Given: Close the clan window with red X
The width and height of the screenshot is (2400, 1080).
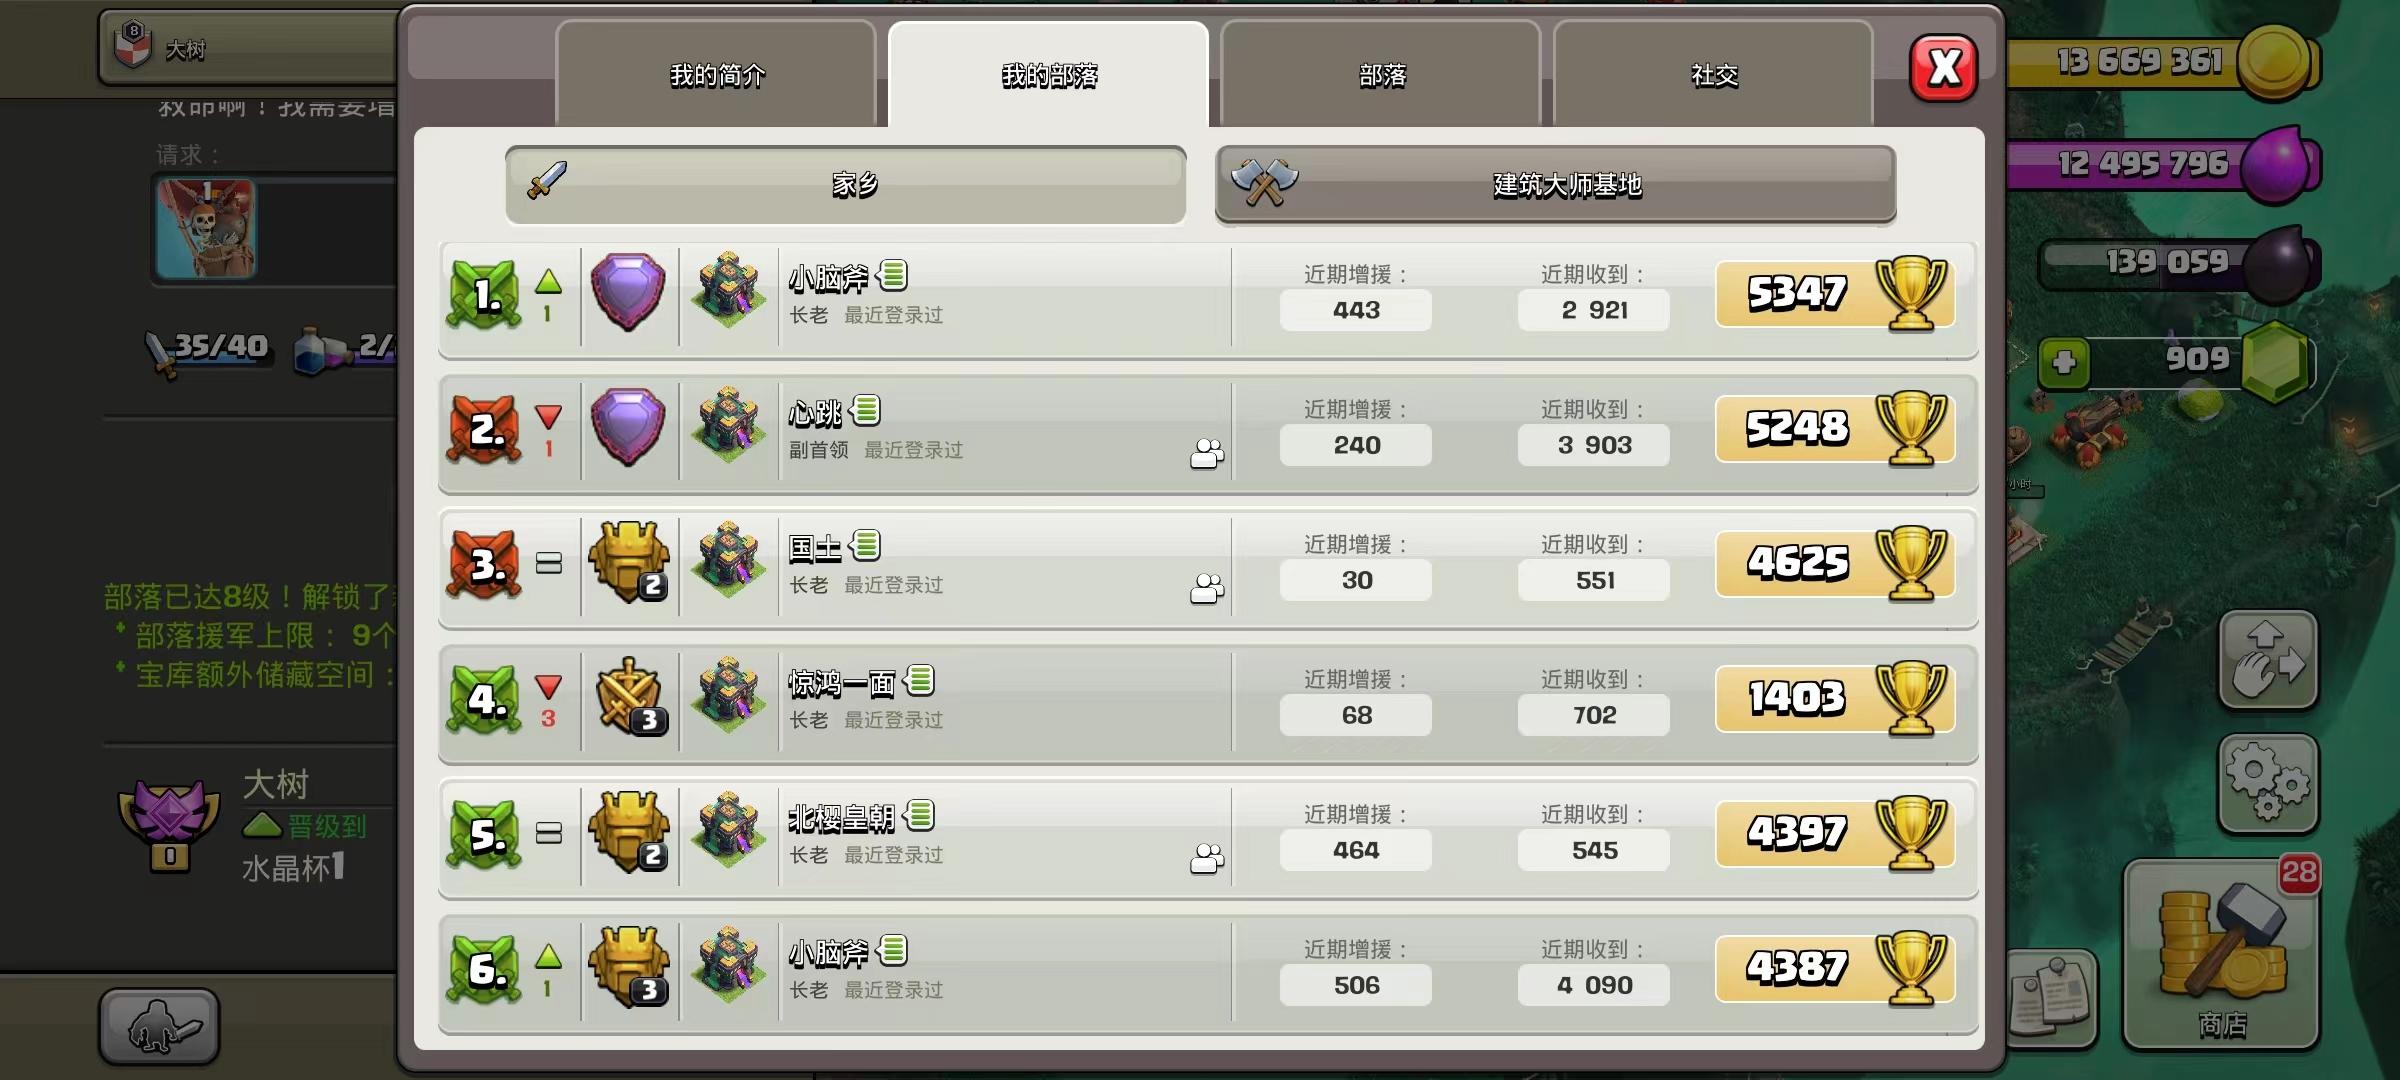Looking at the screenshot, I should point(1943,68).
